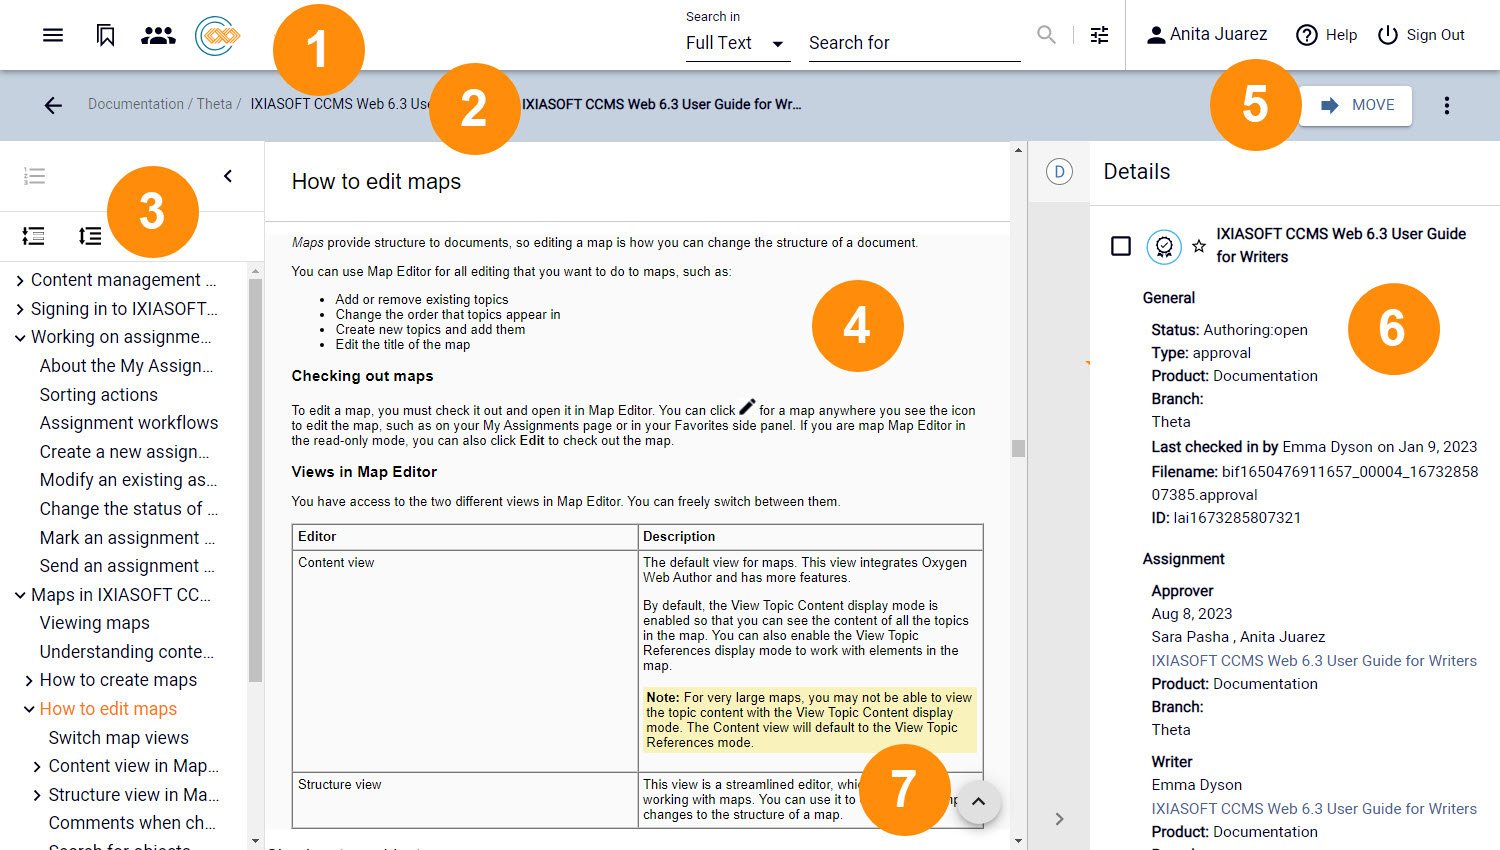Collapse How to edit maps node

coord(29,709)
